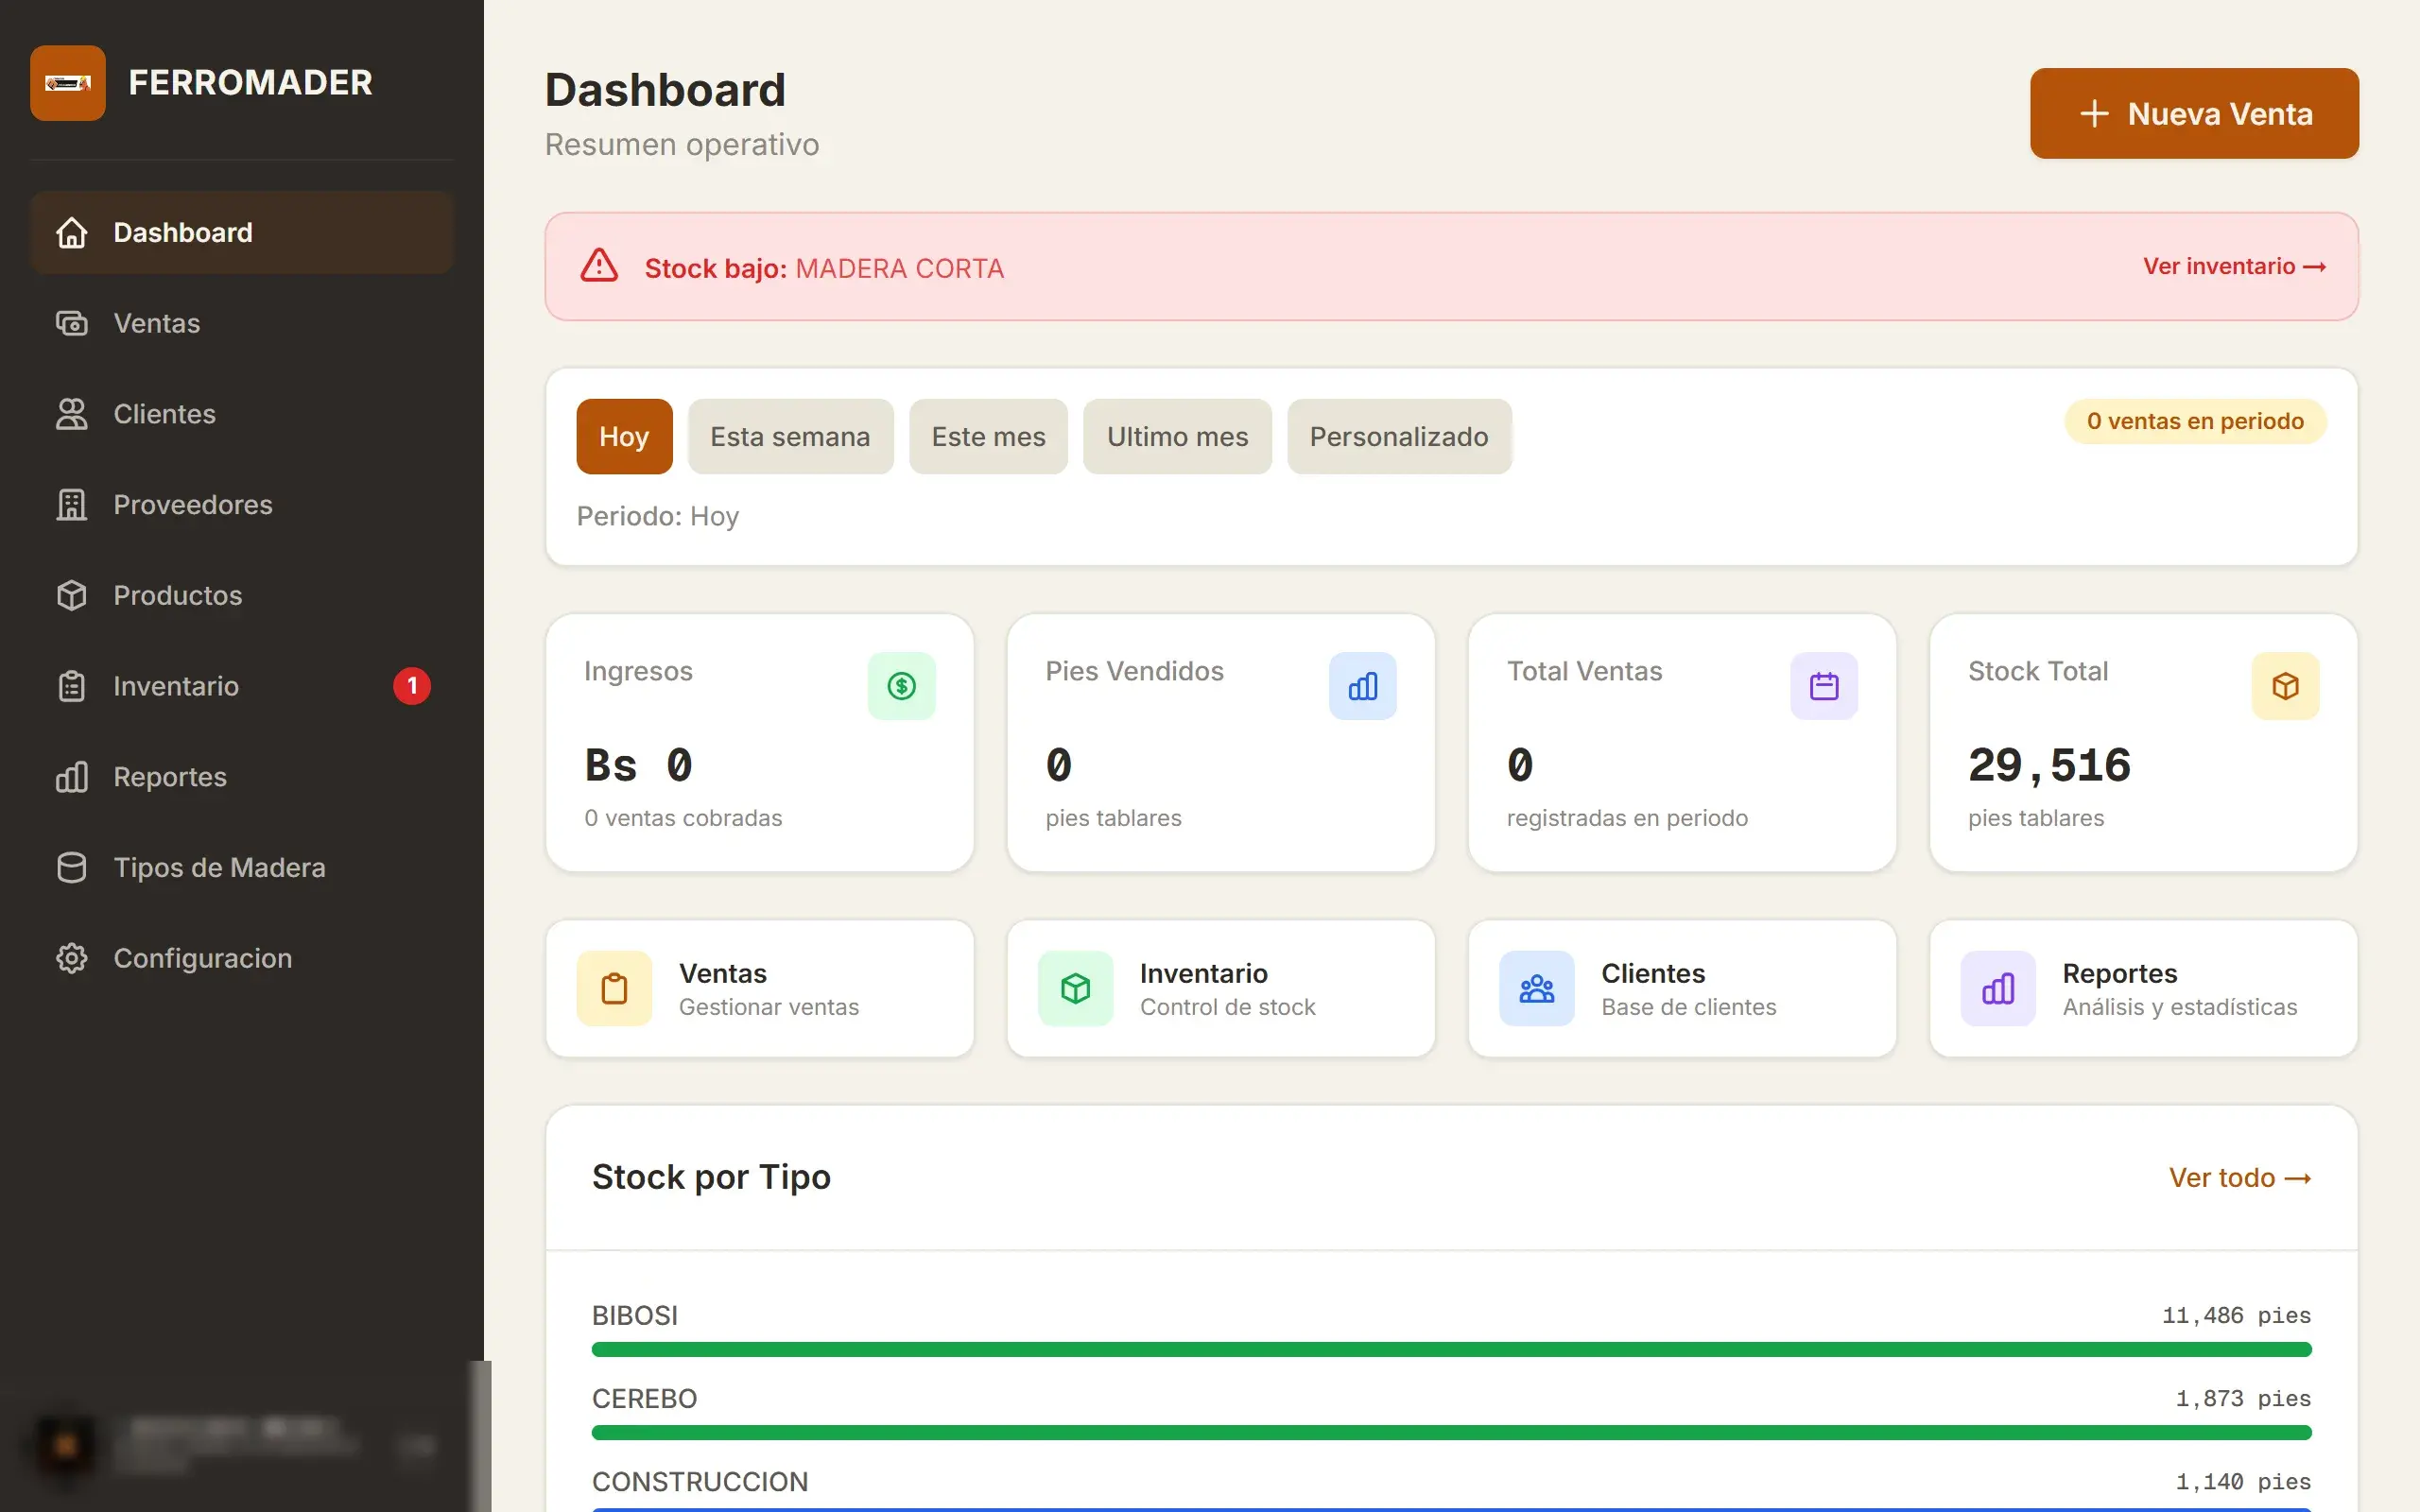Screen dimensions: 2420x1512
Task: Open Dashboard home icon in sidebar
Action: click(71, 232)
